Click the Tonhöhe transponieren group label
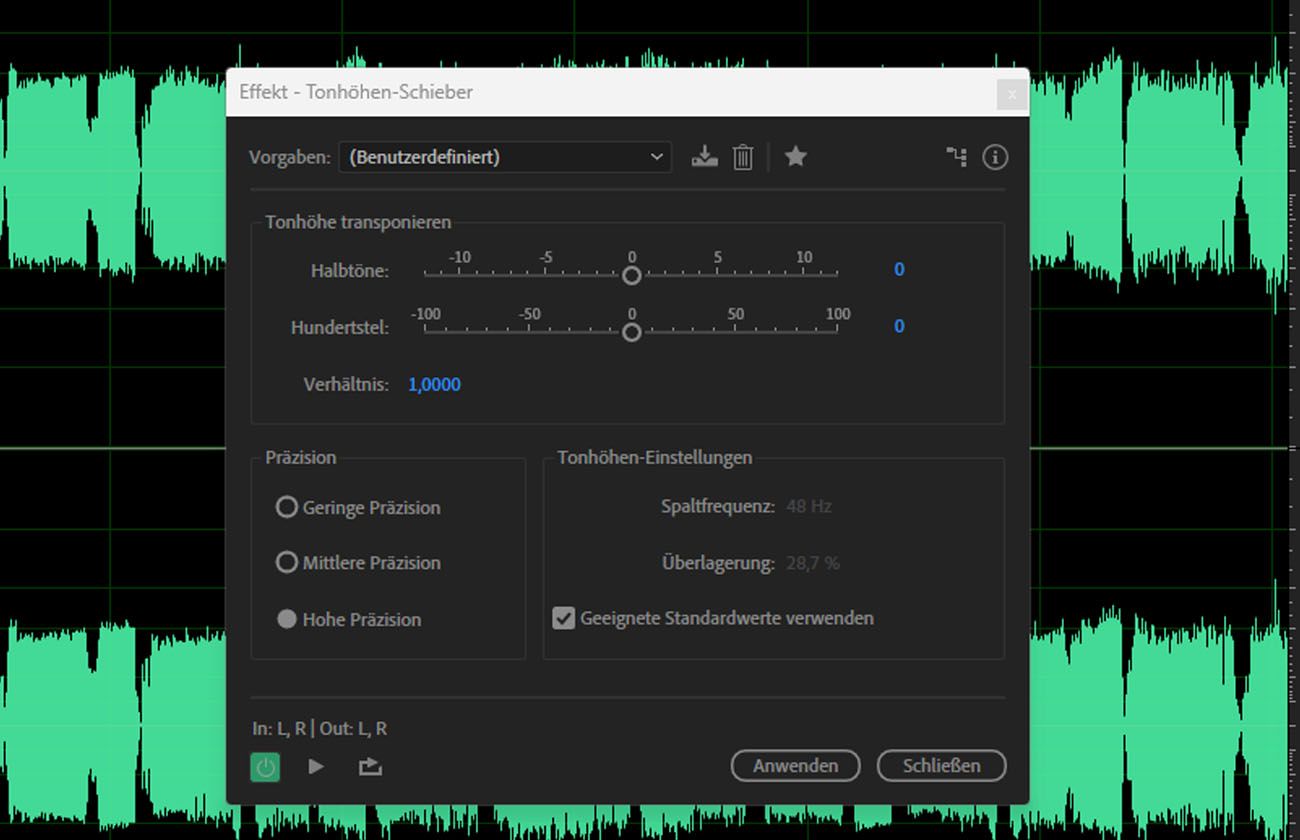 click(x=358, y=222)
